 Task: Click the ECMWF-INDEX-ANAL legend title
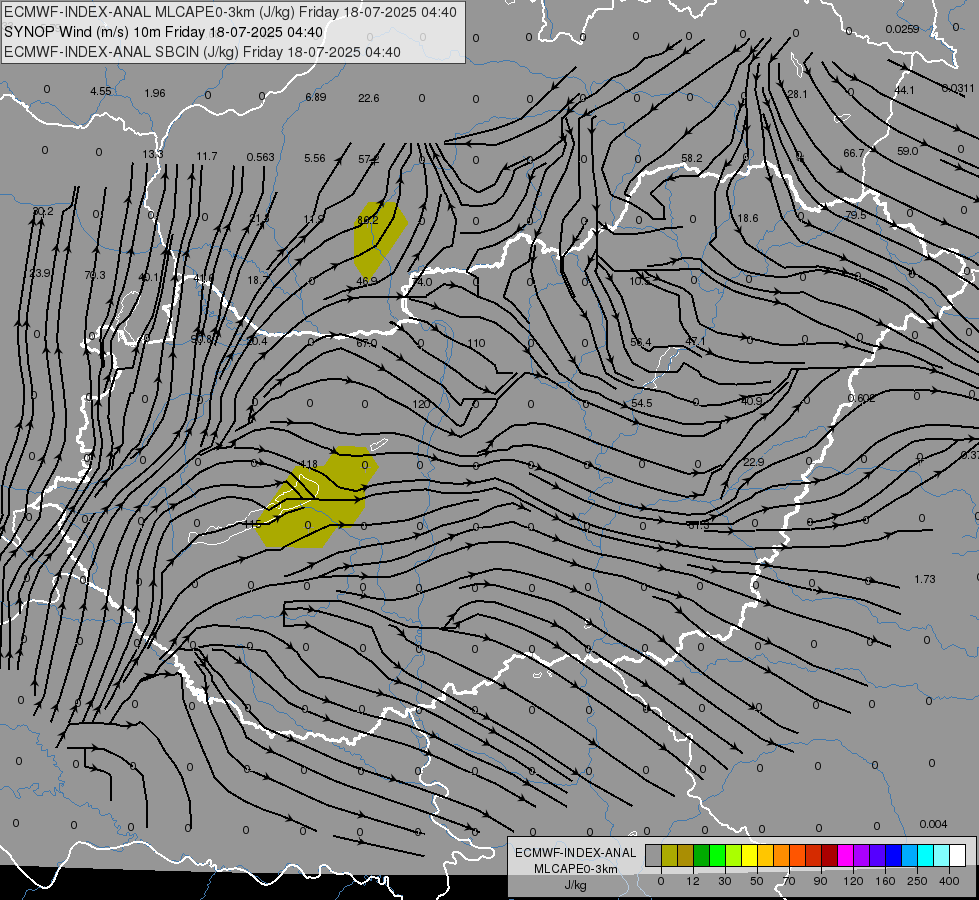(x=575, y=853)
